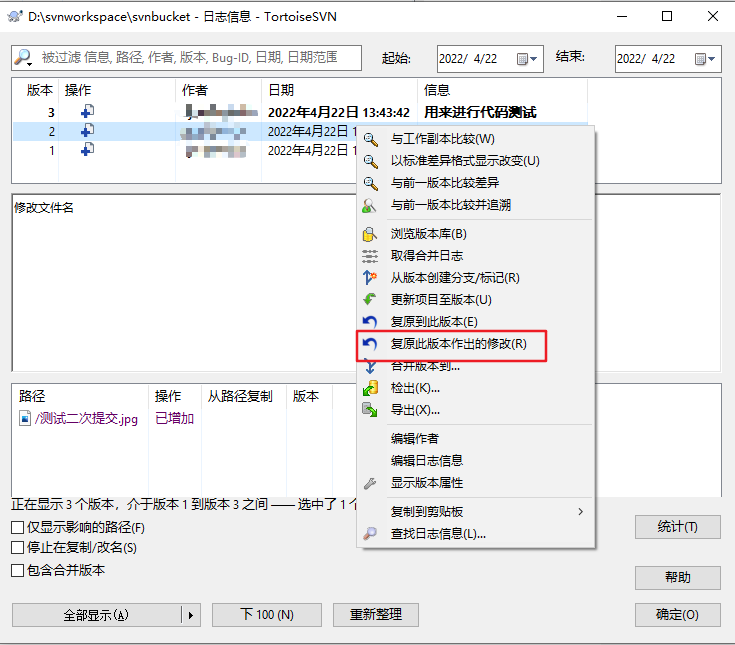Expand the arrow next to 全部显示(A)
The width and height of the screenshot is (735, 645).
[x=191, y=615]
